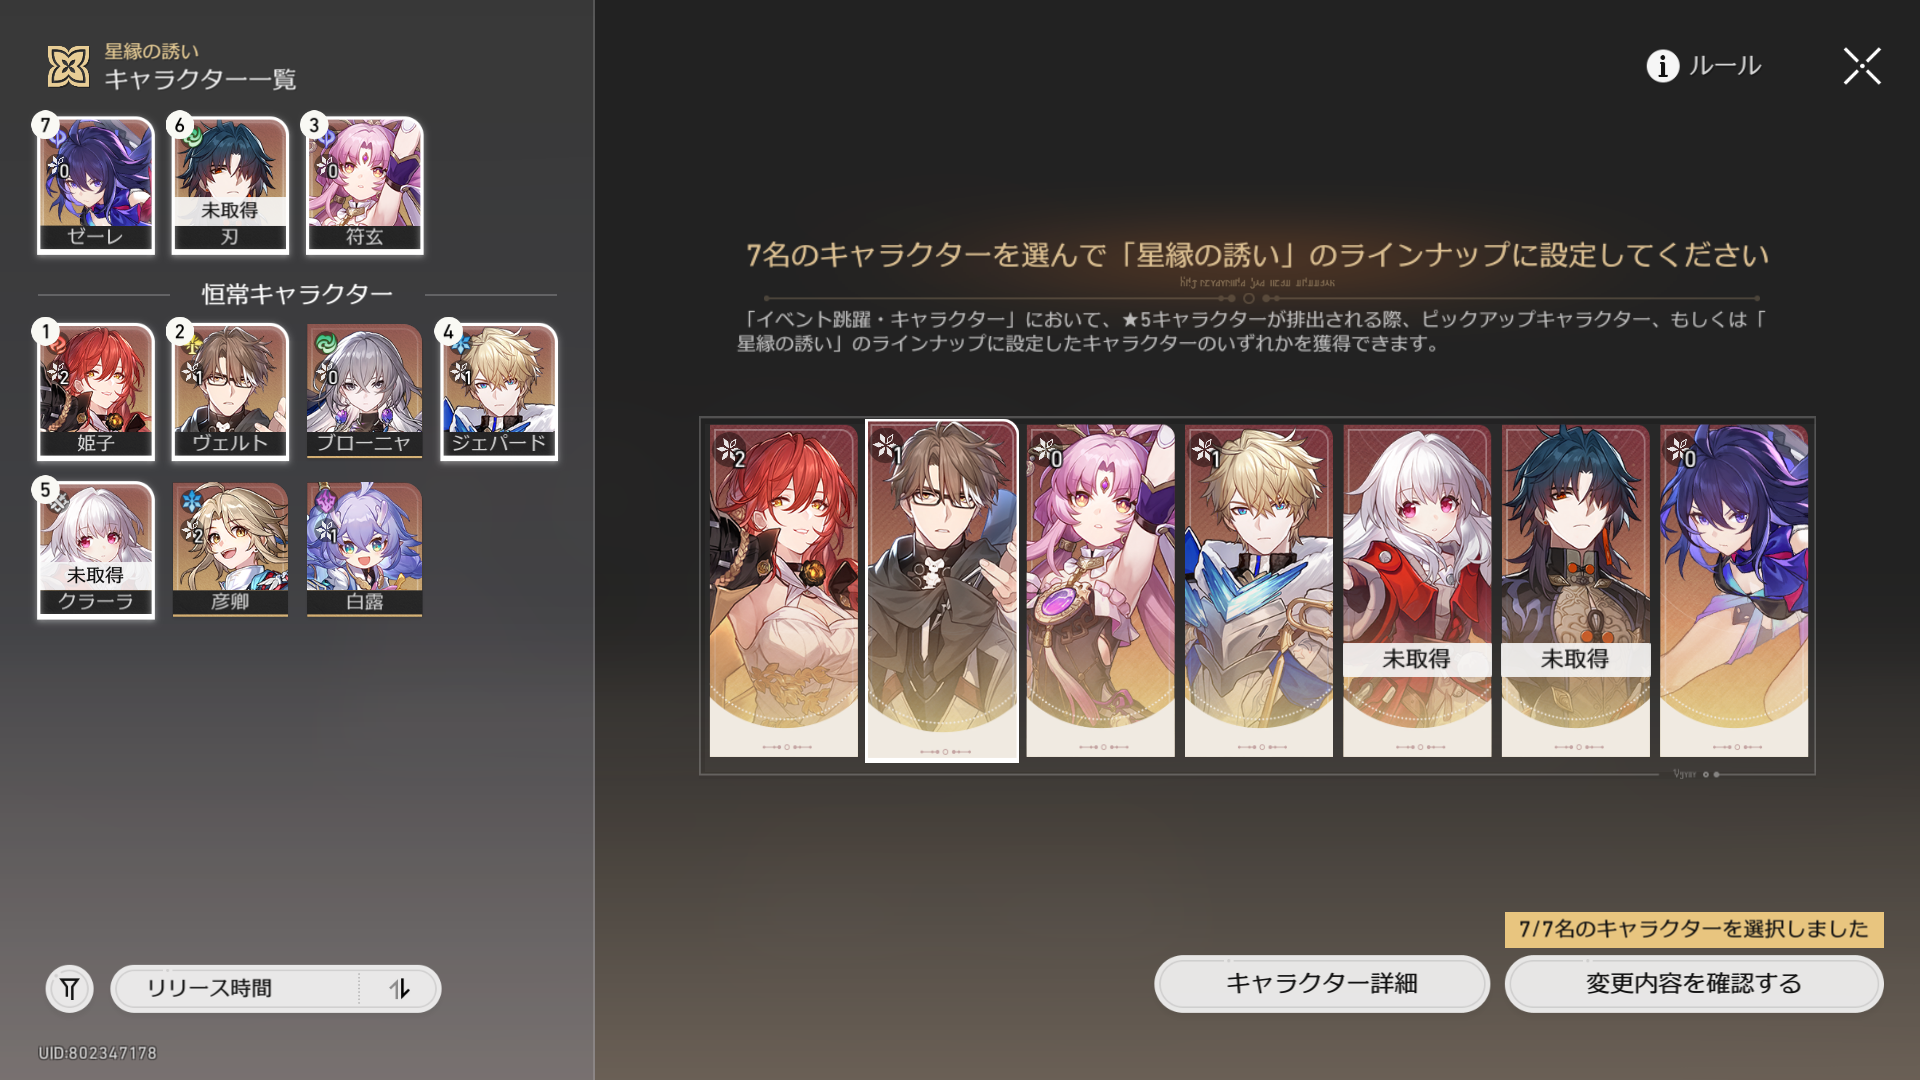Screen dimensions: 1920x1080
Task: Select highlighted ヴェルト card in lineup row
Action: 942,591
